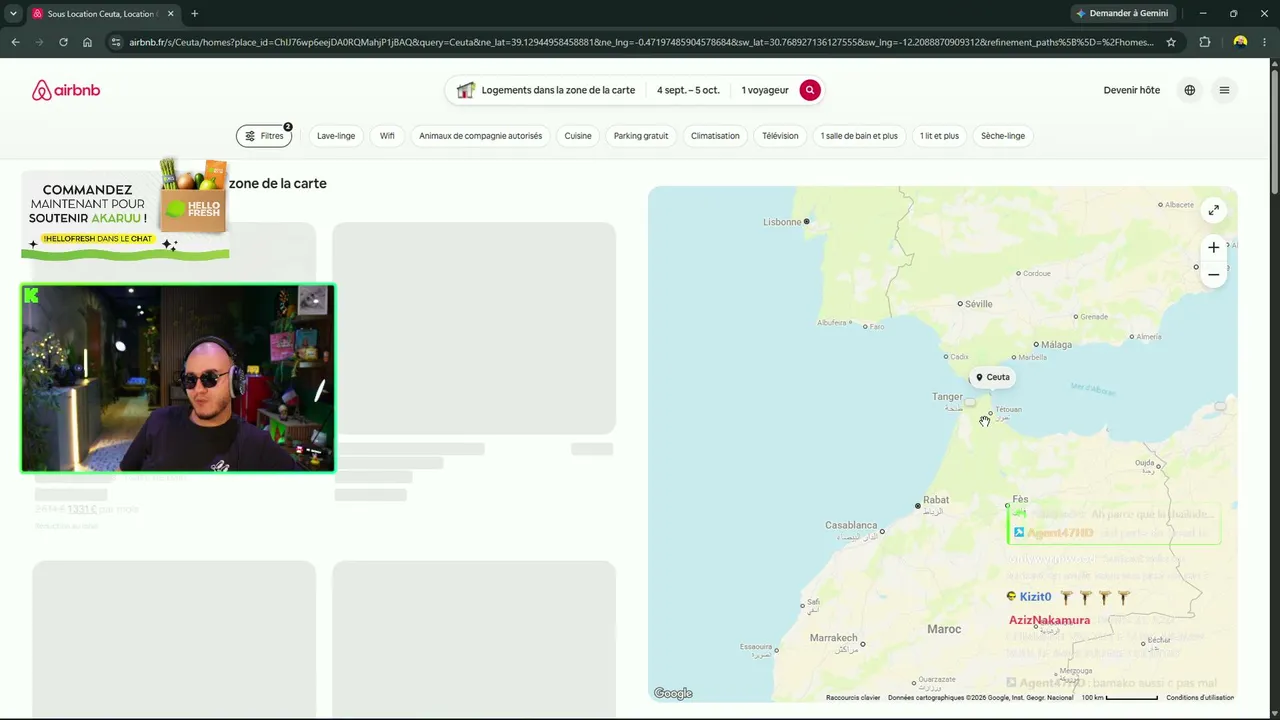Click Casablanca label on the map
This screenshot has height=720, width=1280.
[x=851, y=525]
